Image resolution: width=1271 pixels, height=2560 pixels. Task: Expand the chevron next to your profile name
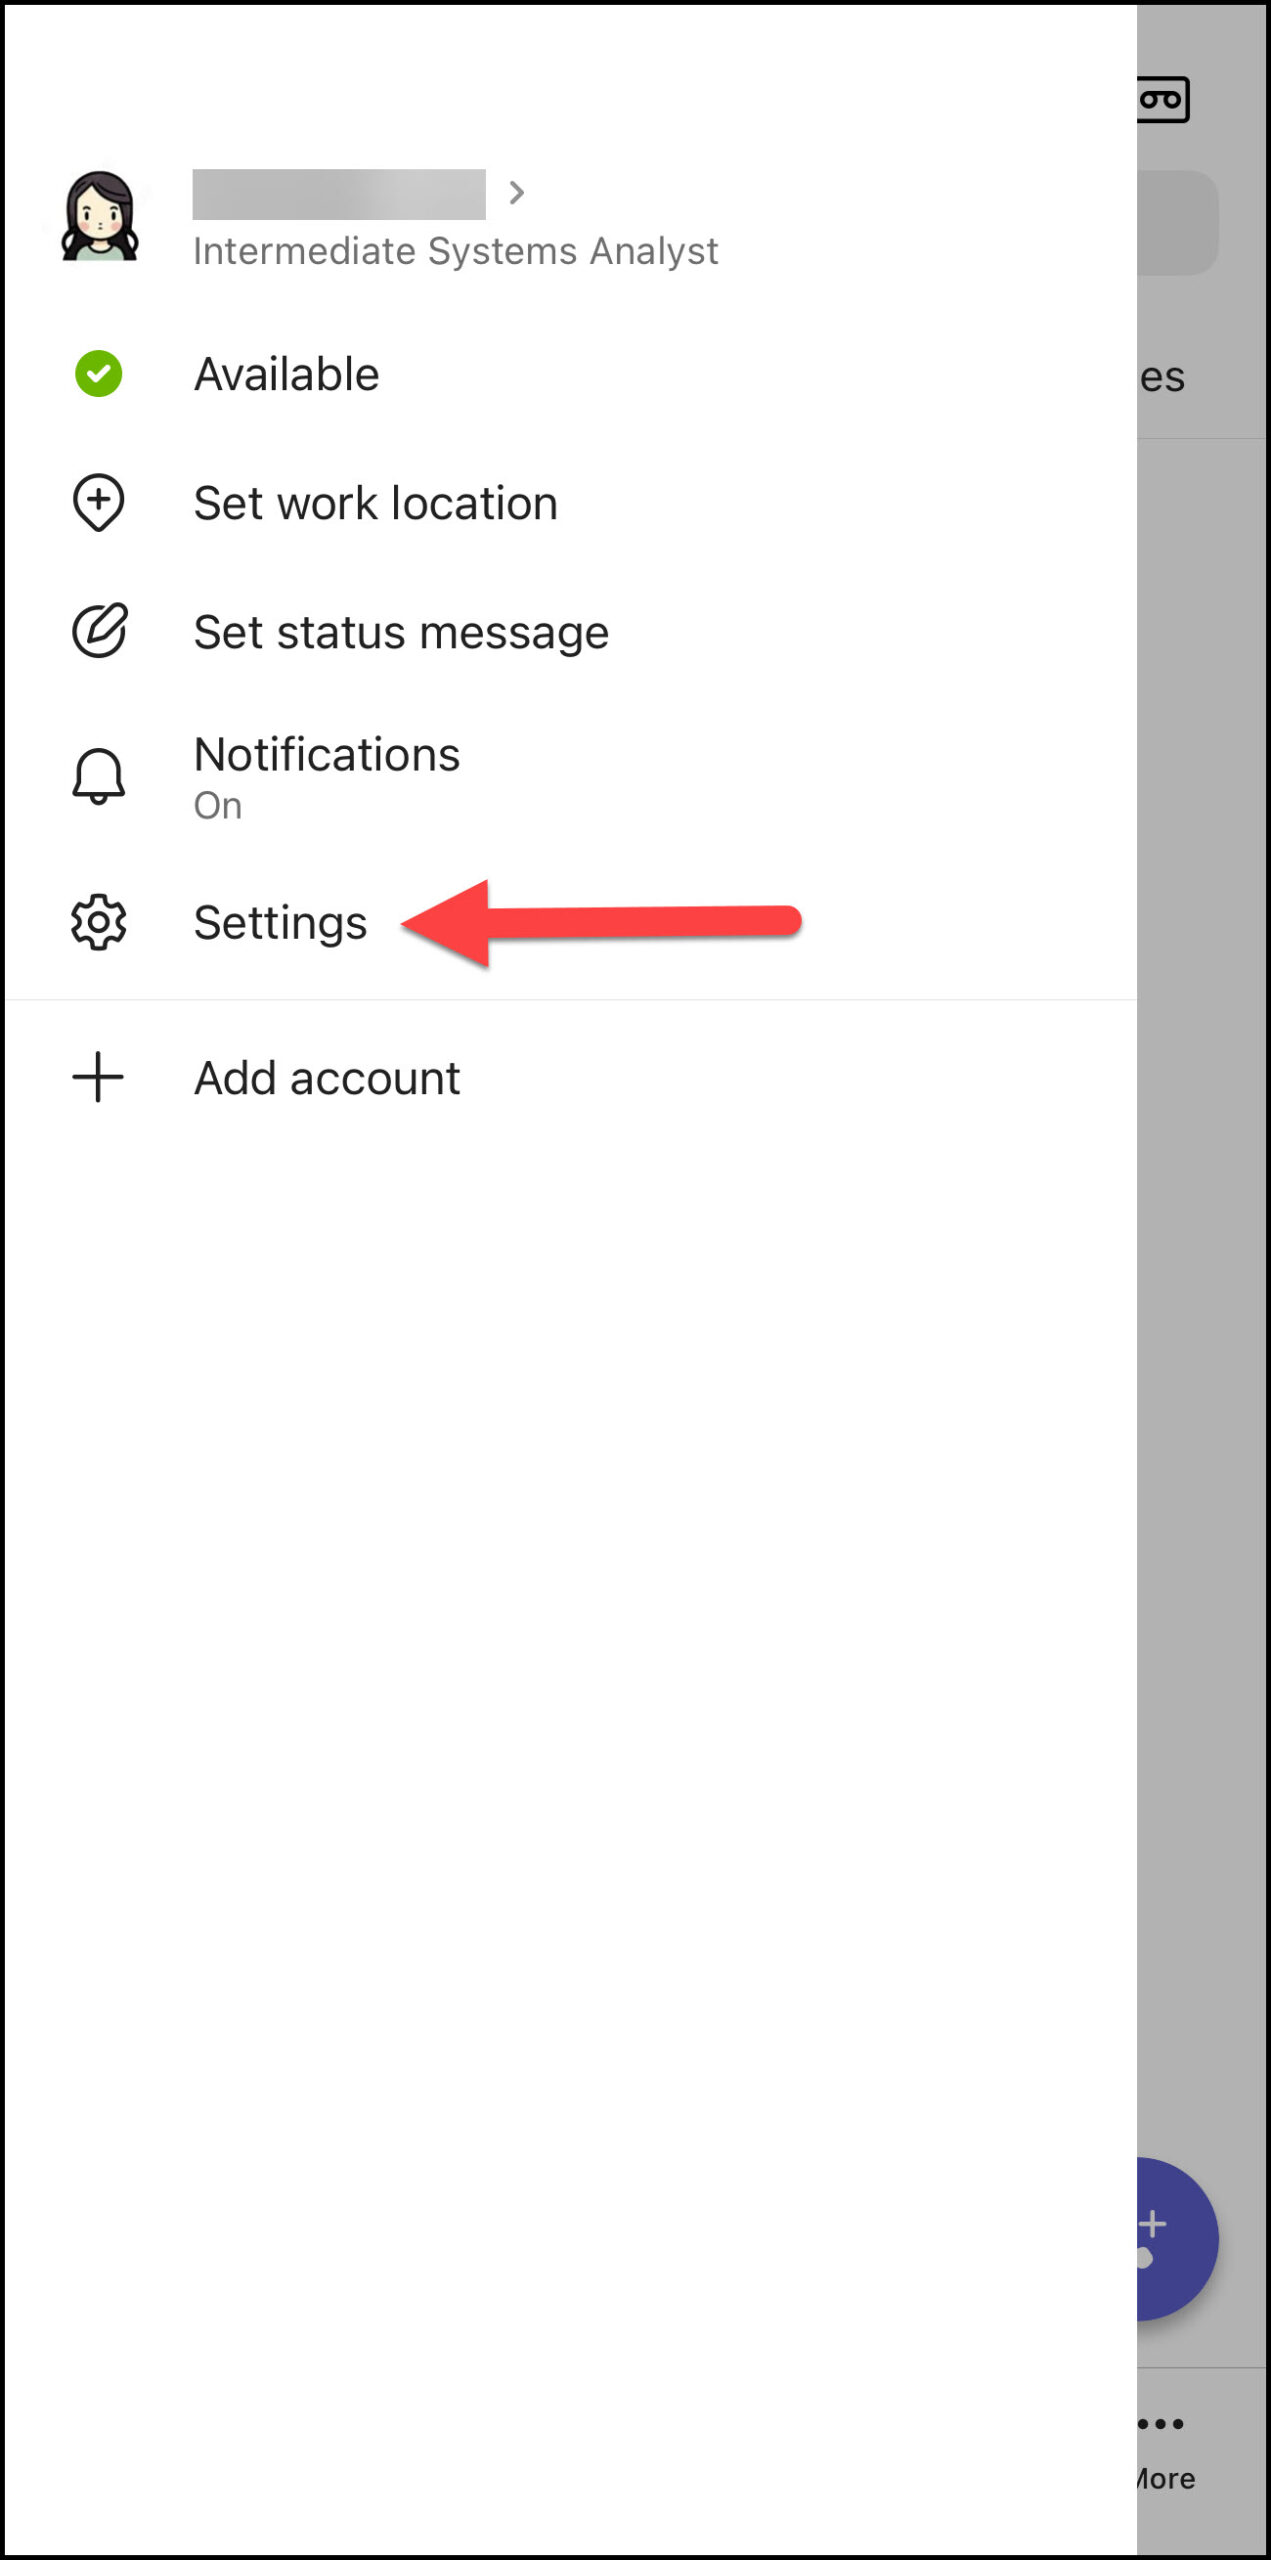coord(518,192)
